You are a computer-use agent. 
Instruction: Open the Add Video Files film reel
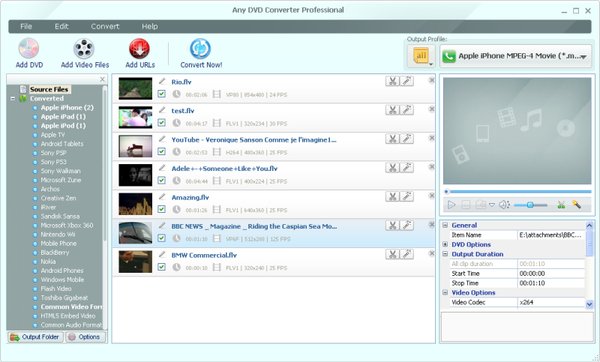(84, 49)
